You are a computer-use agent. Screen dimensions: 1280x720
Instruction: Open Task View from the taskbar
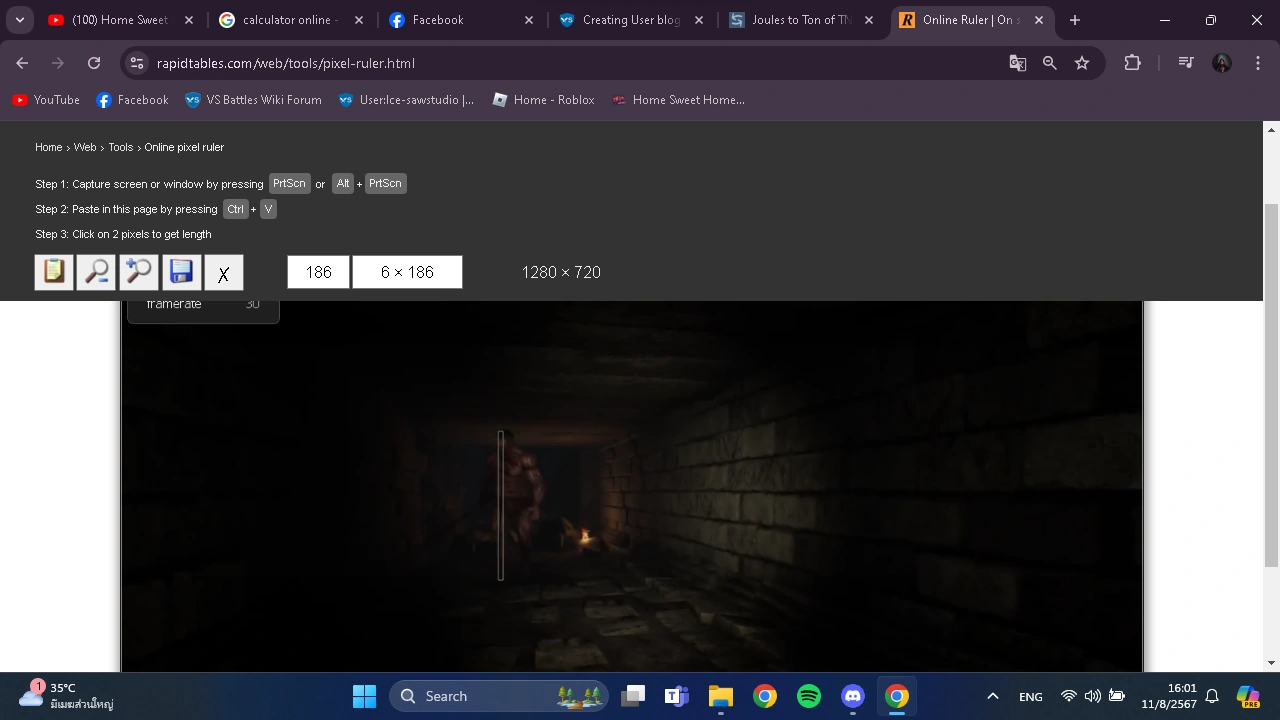pos(633,696)
